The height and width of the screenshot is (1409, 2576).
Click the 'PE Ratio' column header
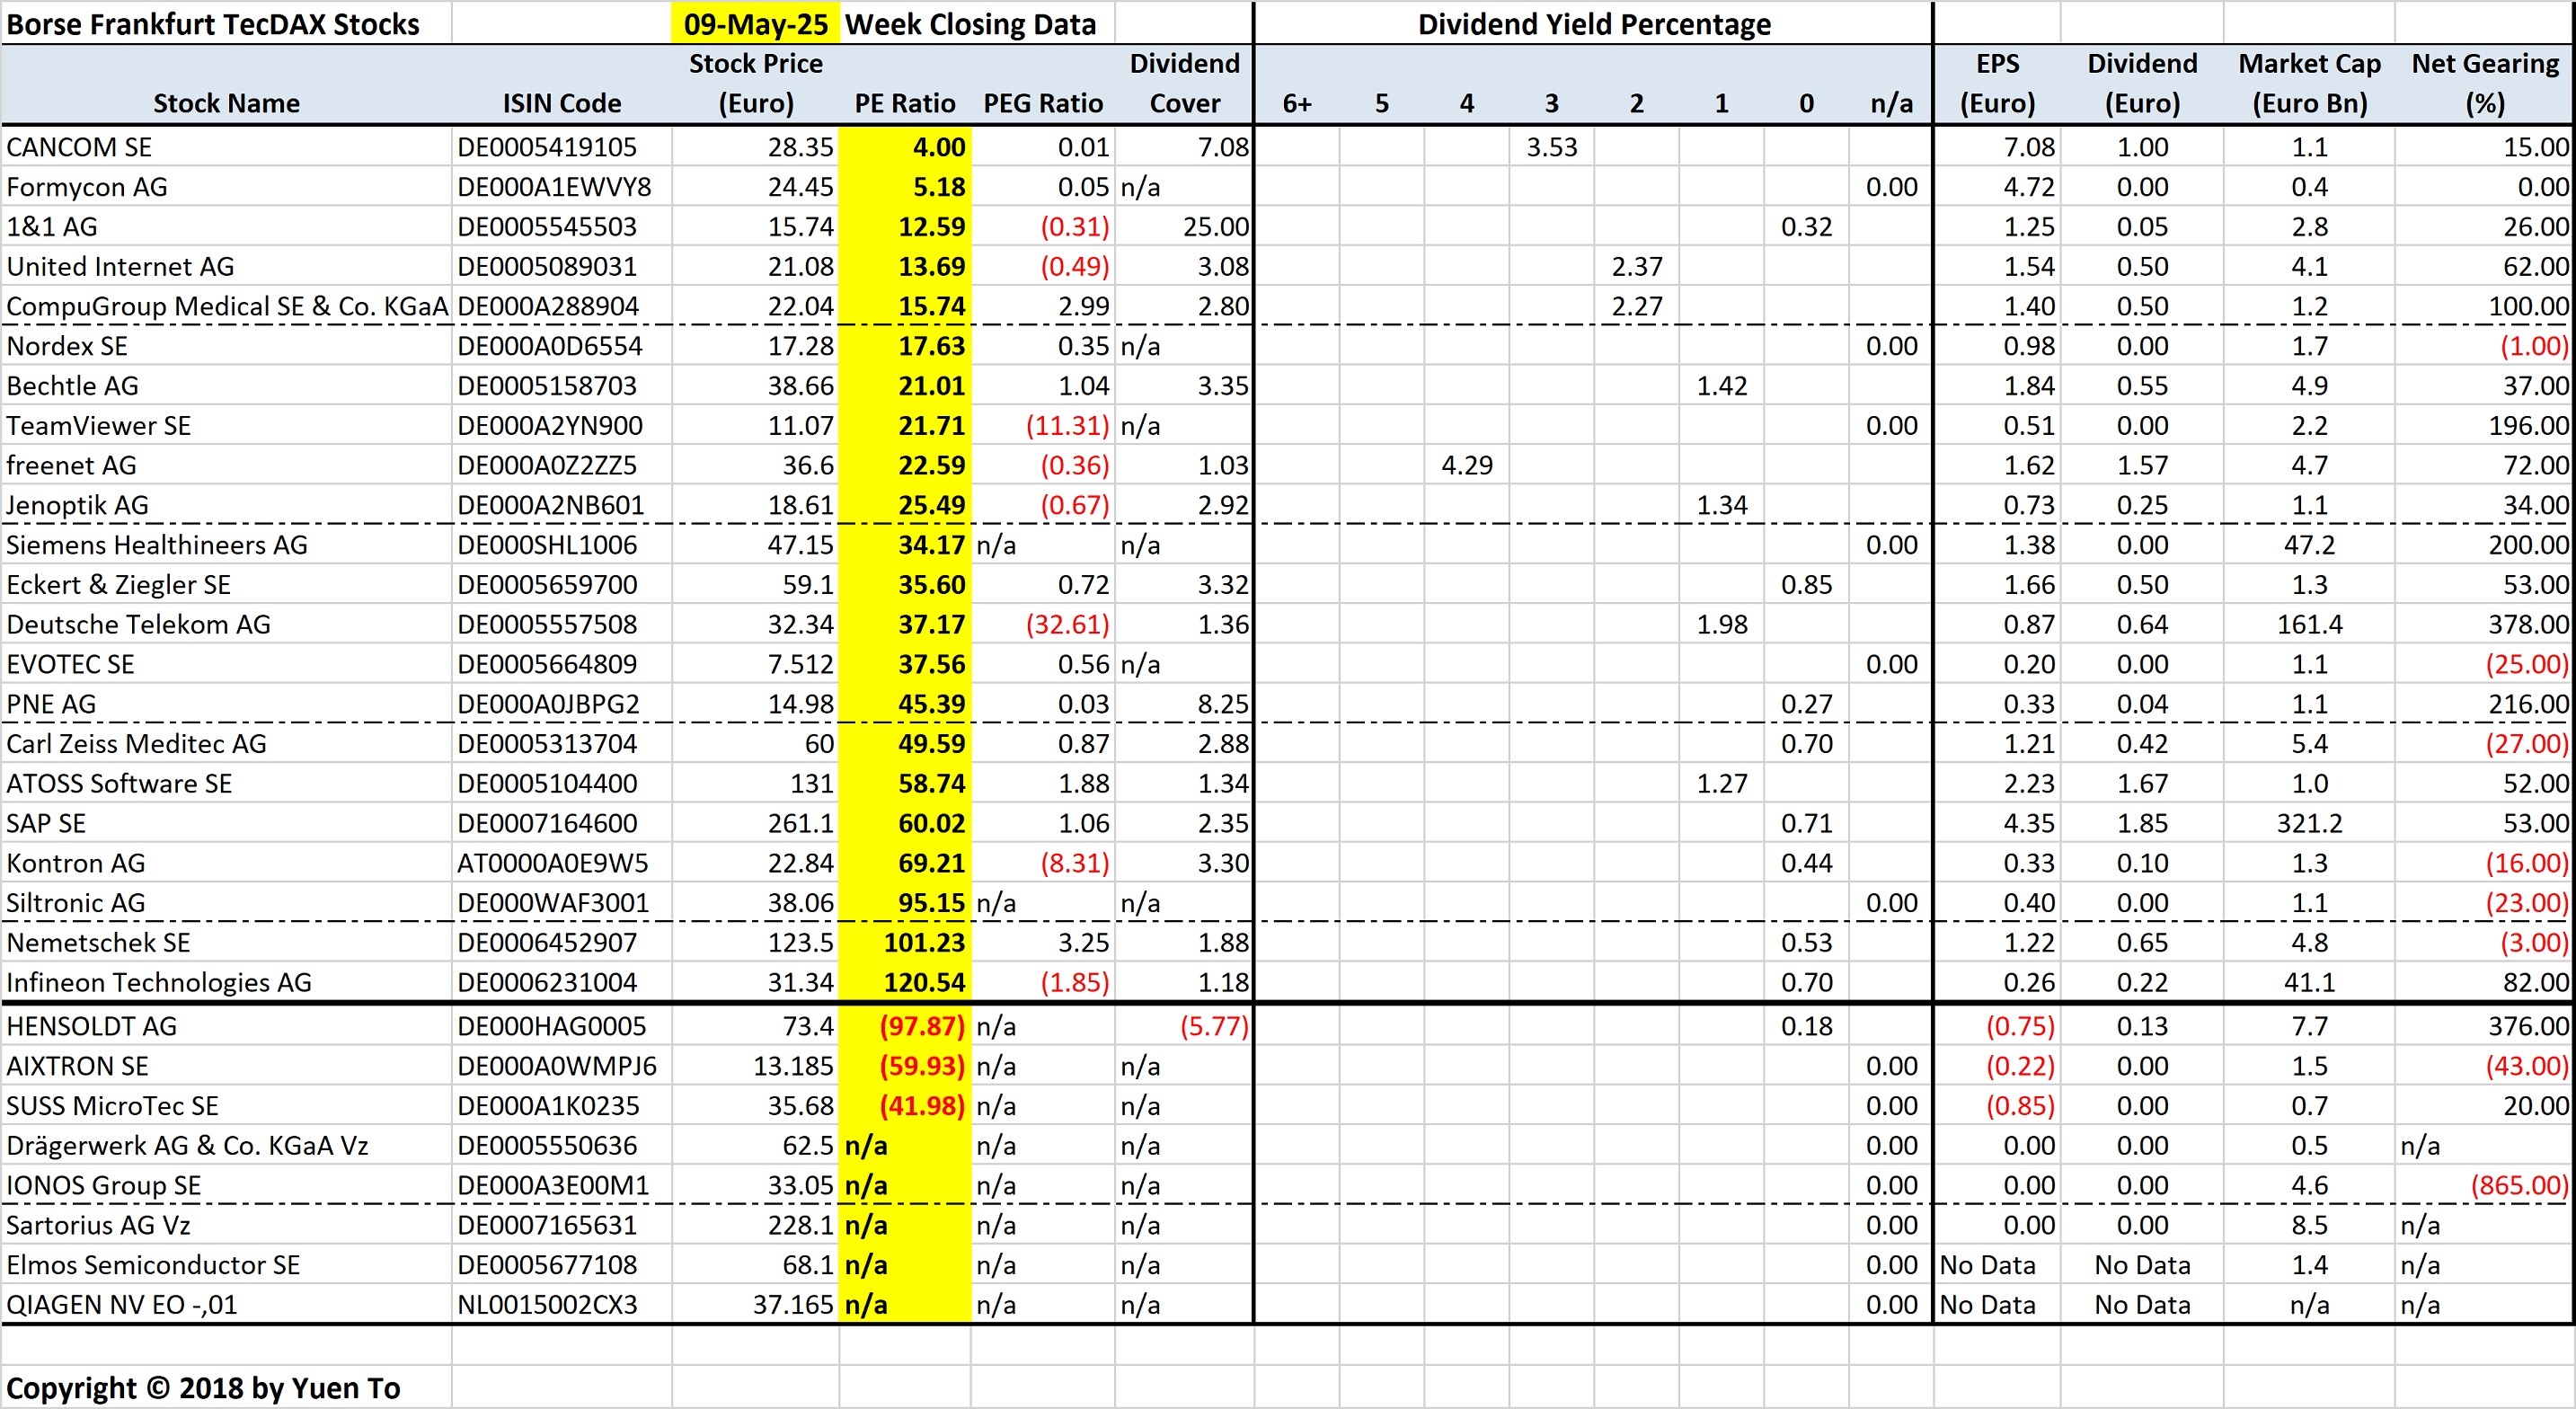(x=904, y=103)
